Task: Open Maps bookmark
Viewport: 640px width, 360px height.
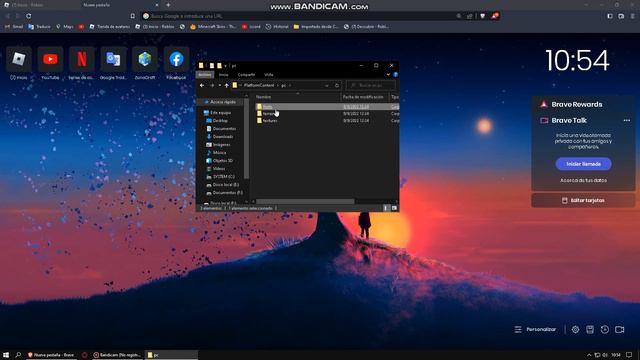Action: tap(65, 27)
